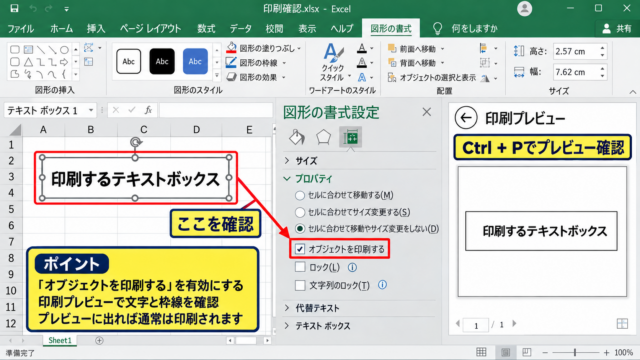Enable the ロック(L) checkbox
640x360 pixels.
tap(300, 267)
